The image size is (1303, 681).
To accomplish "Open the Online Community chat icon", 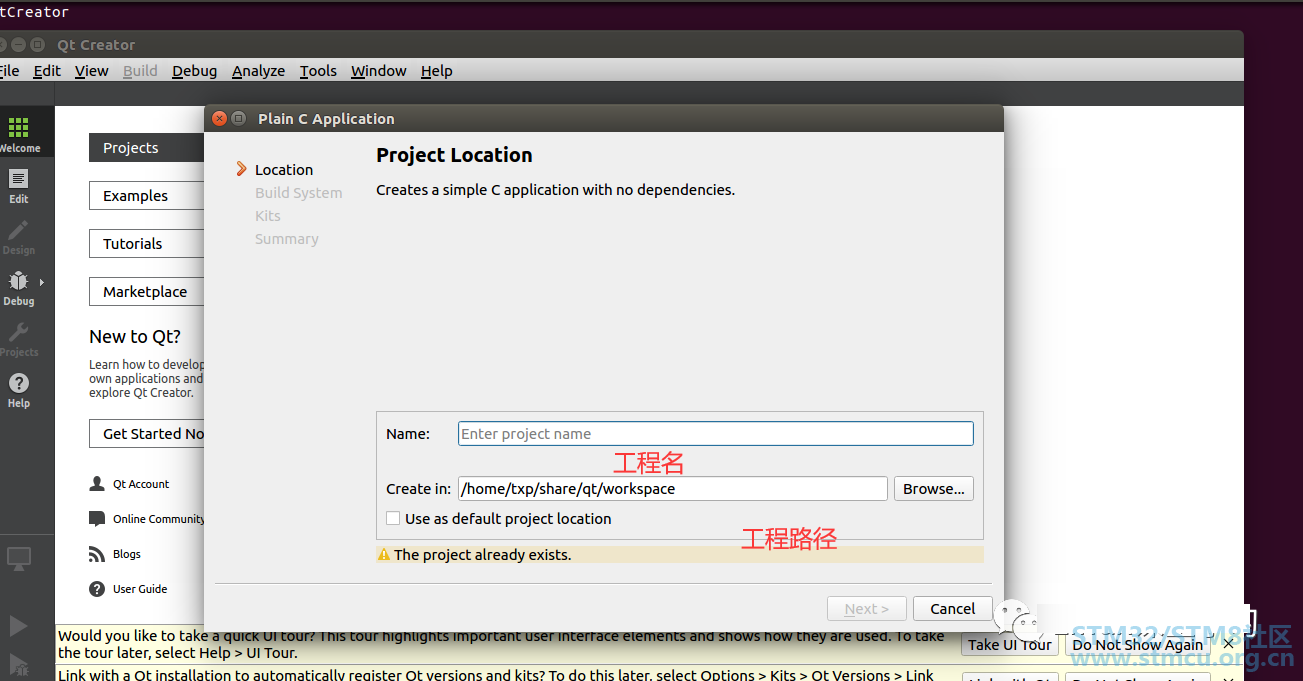I will [97, 519].
